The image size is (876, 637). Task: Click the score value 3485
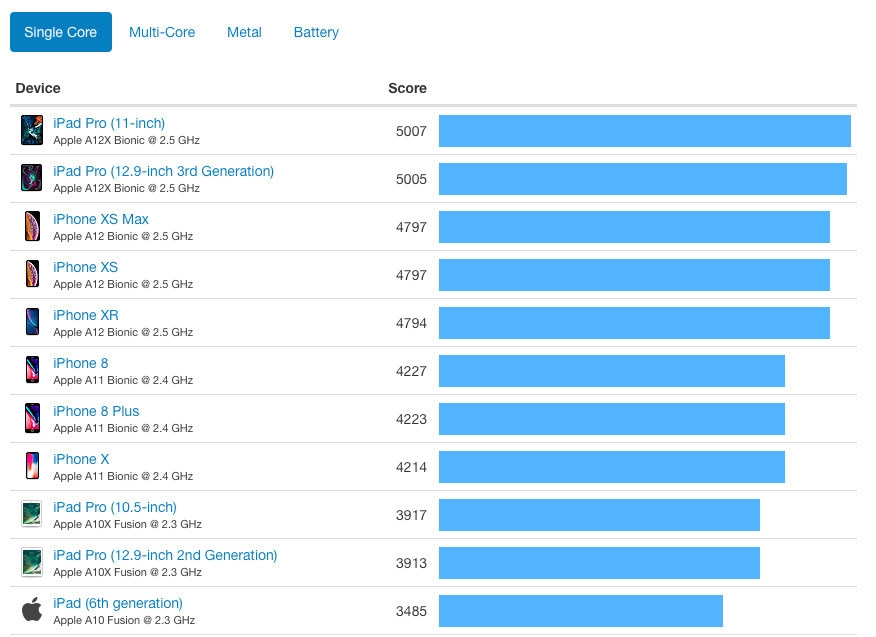coord(411,612)
